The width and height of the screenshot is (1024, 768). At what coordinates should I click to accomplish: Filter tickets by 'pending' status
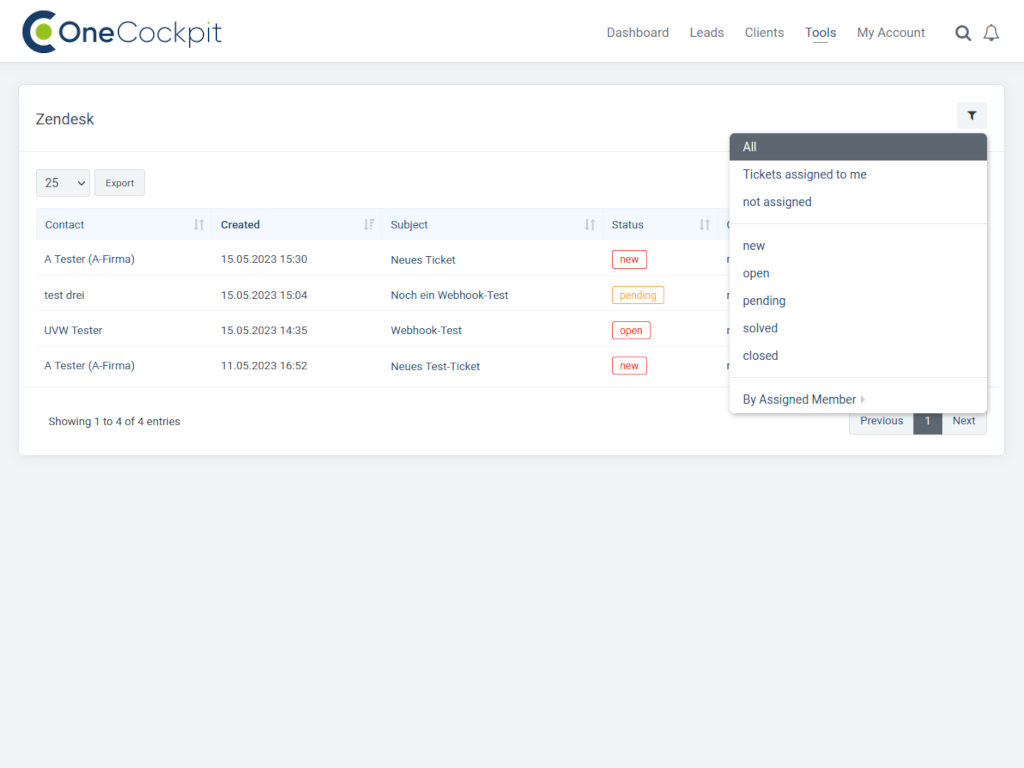click(x=764, y=301)
